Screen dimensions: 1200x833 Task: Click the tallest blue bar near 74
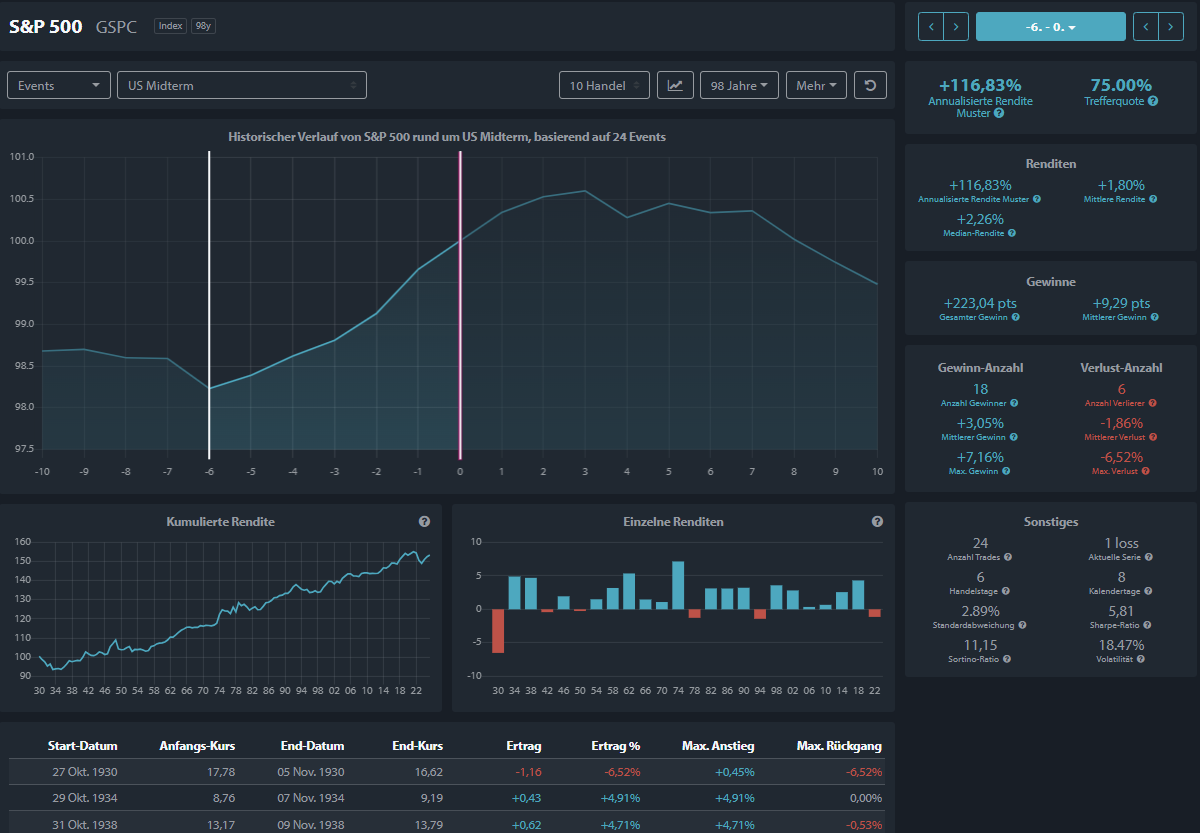(678, 585)
